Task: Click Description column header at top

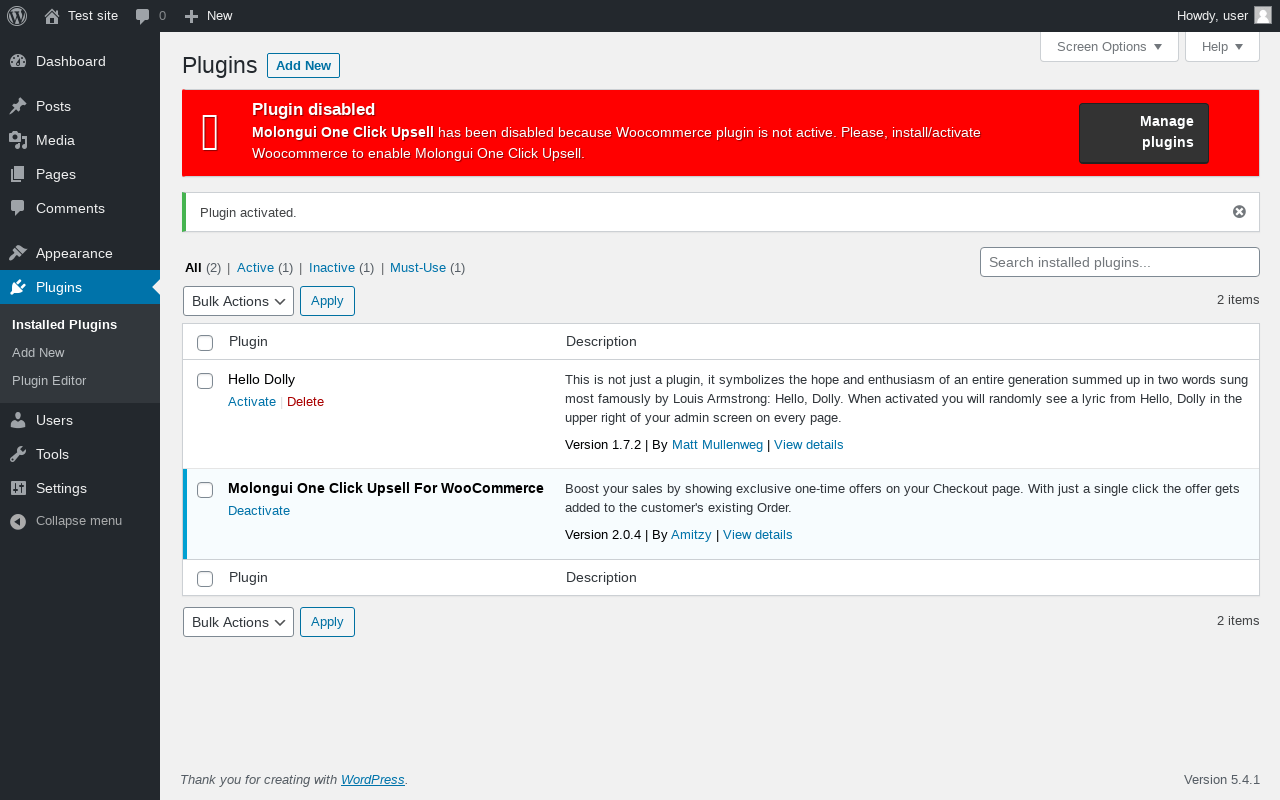Action: [601, 342]
